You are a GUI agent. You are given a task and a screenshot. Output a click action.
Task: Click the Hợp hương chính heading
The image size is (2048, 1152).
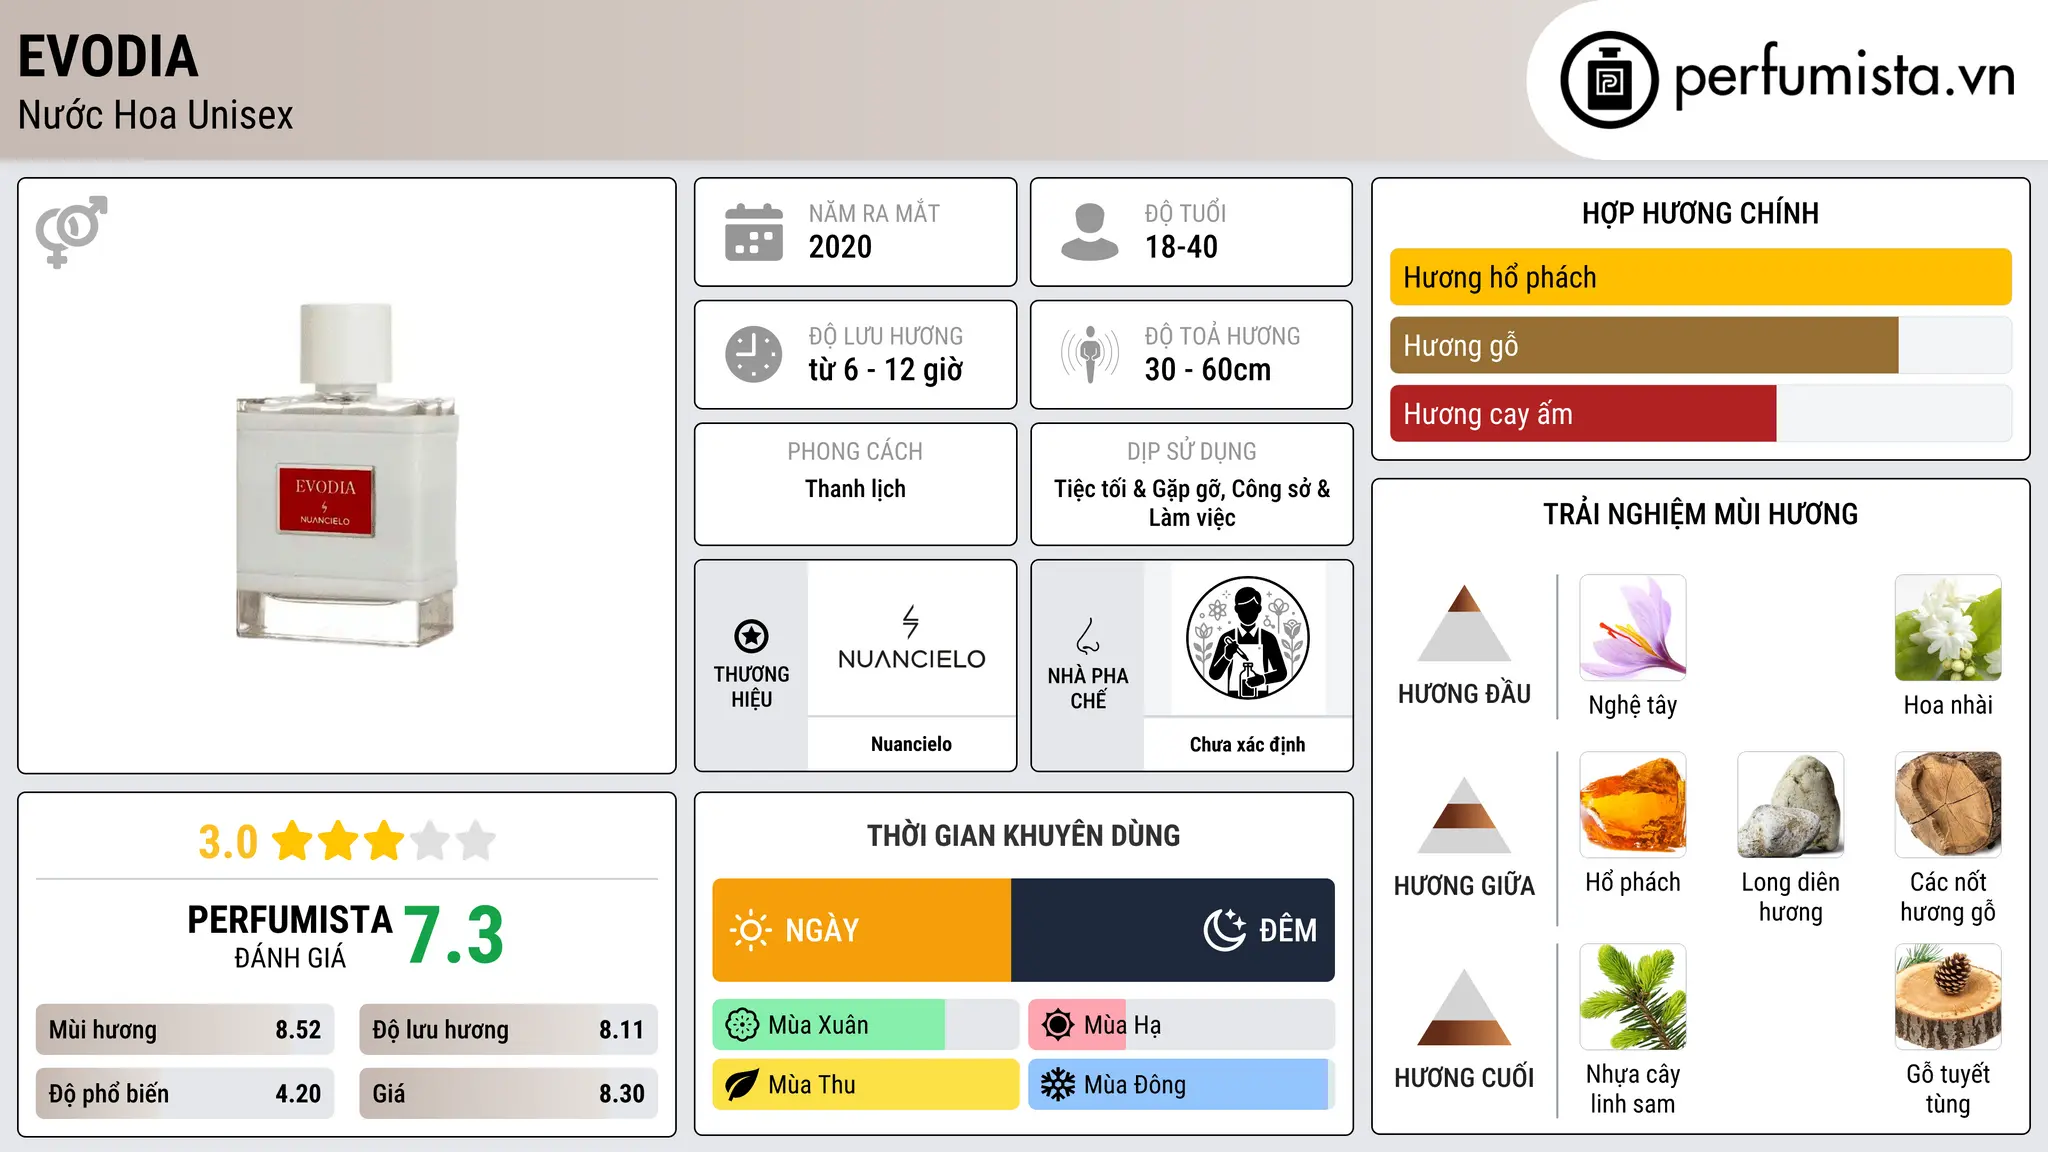1700,213
